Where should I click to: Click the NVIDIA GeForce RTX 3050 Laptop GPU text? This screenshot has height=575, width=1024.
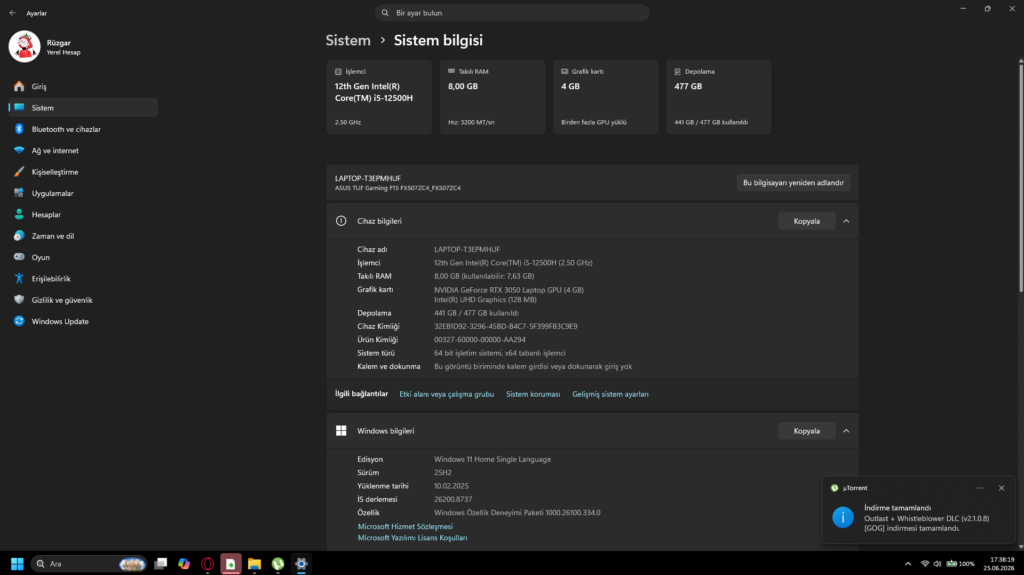point(509,289)
